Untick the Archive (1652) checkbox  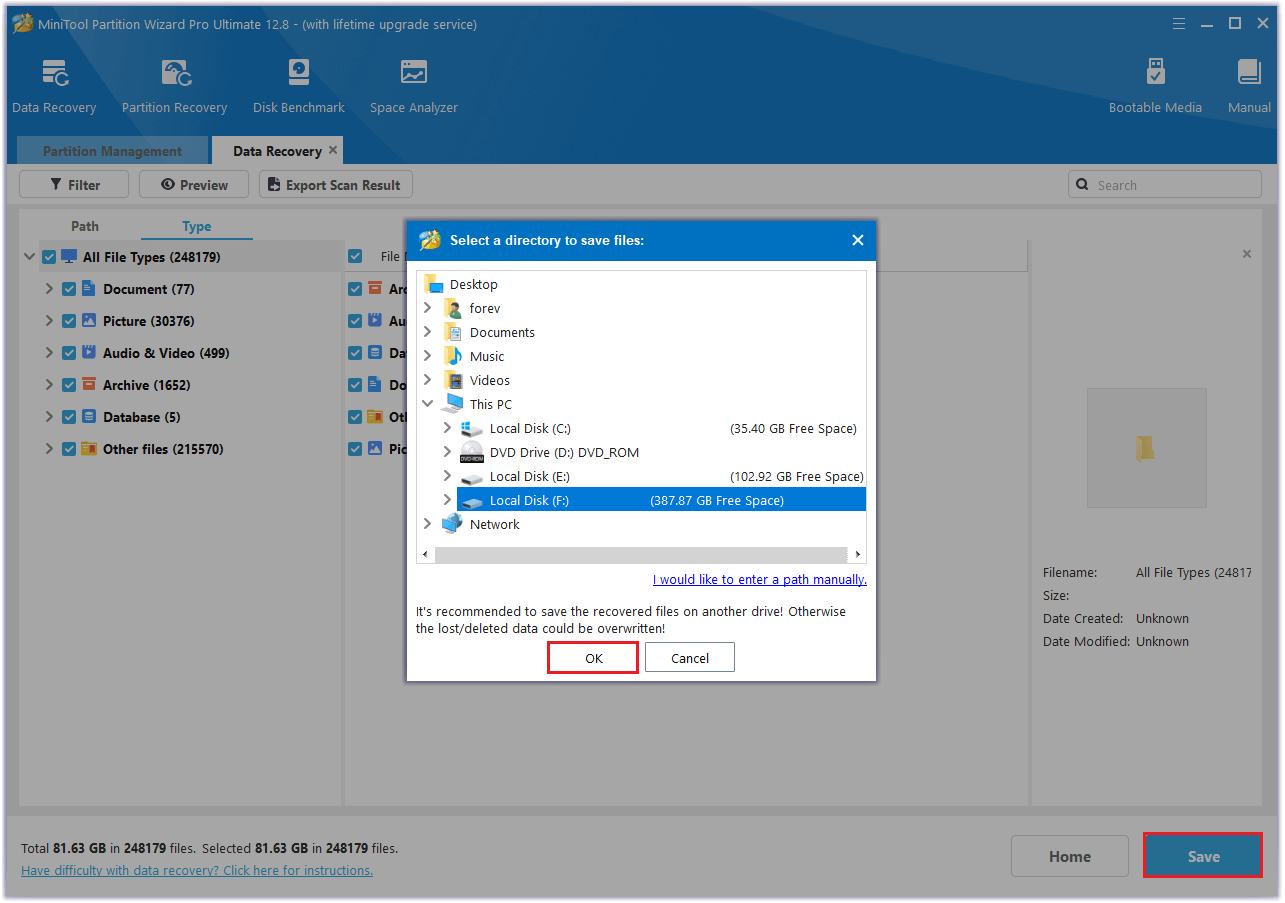tap(69, 385)
